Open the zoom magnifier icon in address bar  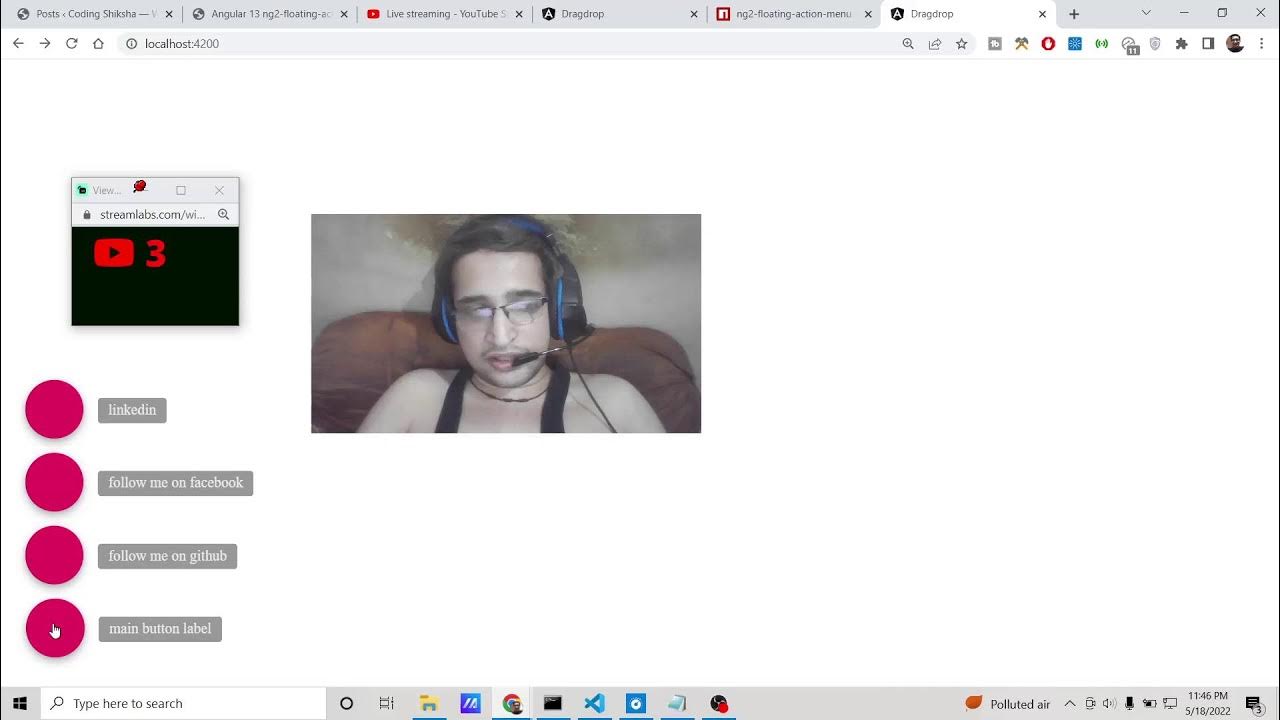pyautogui.click(x=908, y=44)
